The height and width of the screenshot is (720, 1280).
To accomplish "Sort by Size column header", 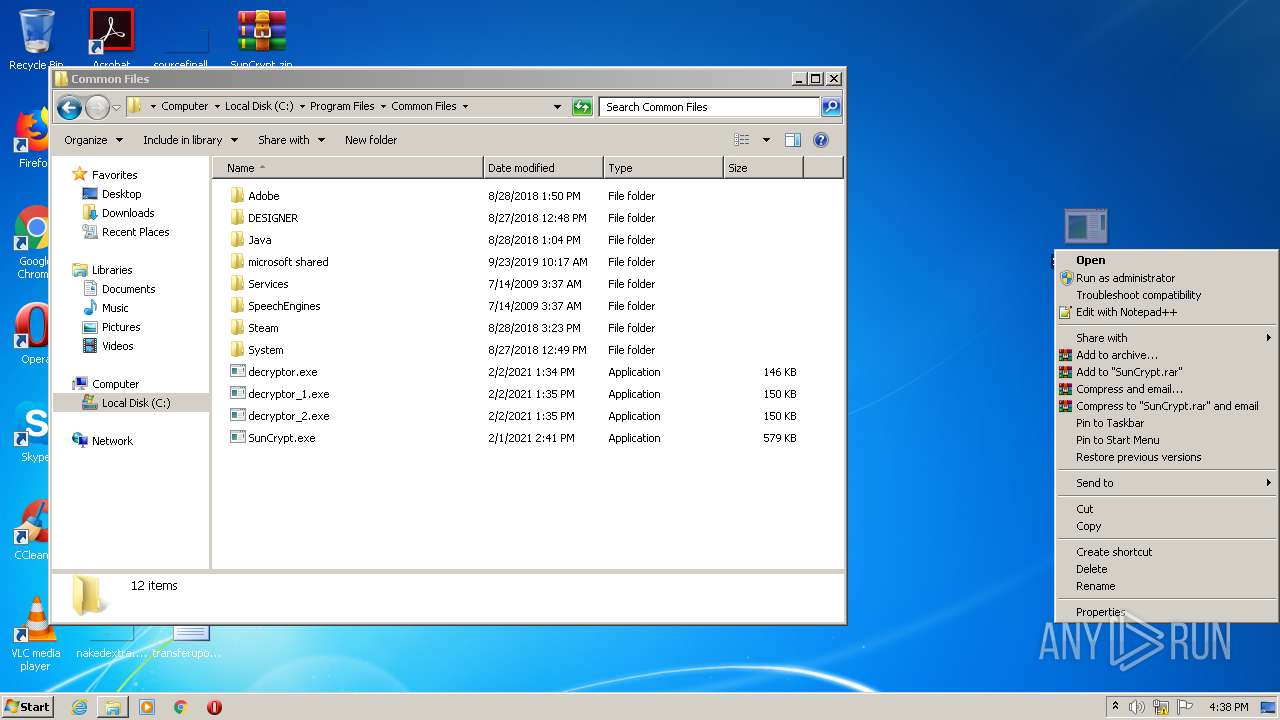I will click(x=764, y=168).
